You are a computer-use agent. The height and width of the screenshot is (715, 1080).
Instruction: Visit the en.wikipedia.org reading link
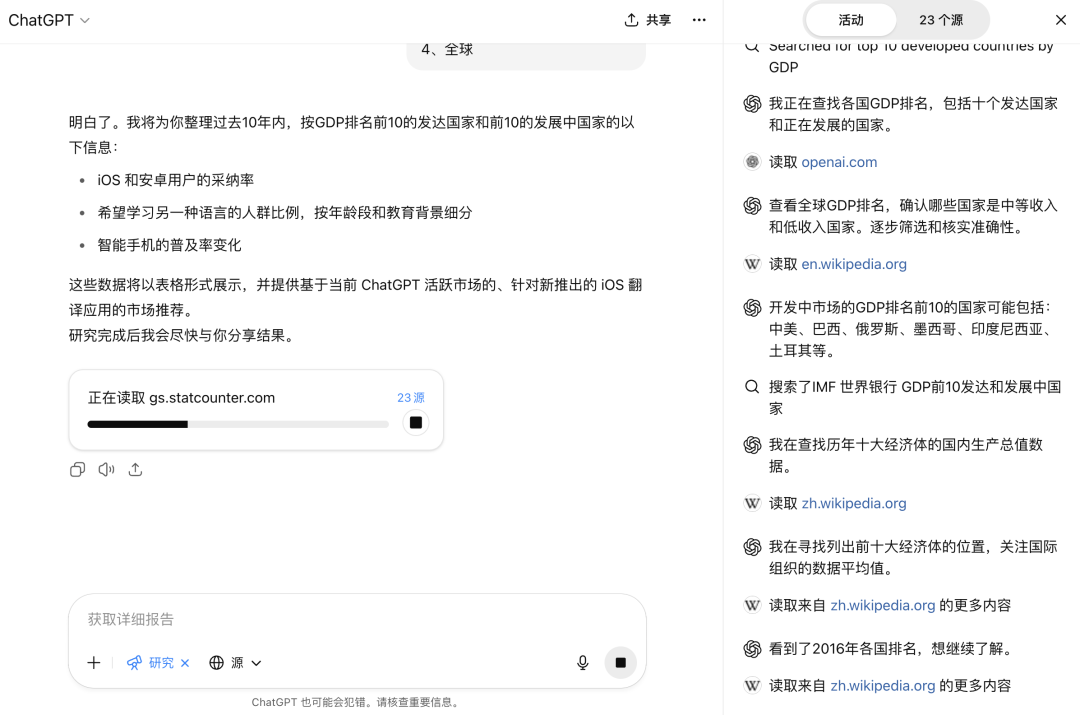[853, 263]
